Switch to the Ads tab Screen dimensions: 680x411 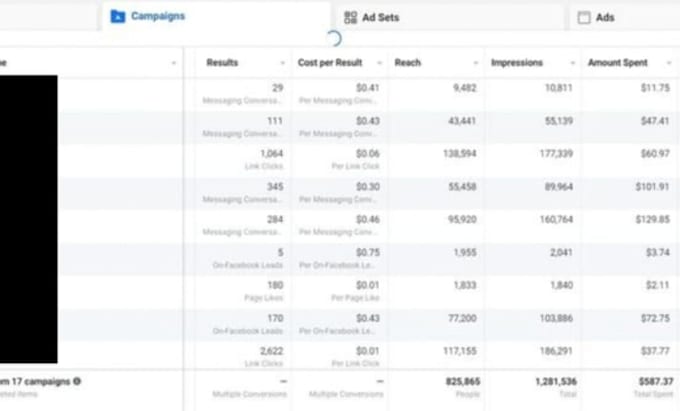[x=624, y=17]
